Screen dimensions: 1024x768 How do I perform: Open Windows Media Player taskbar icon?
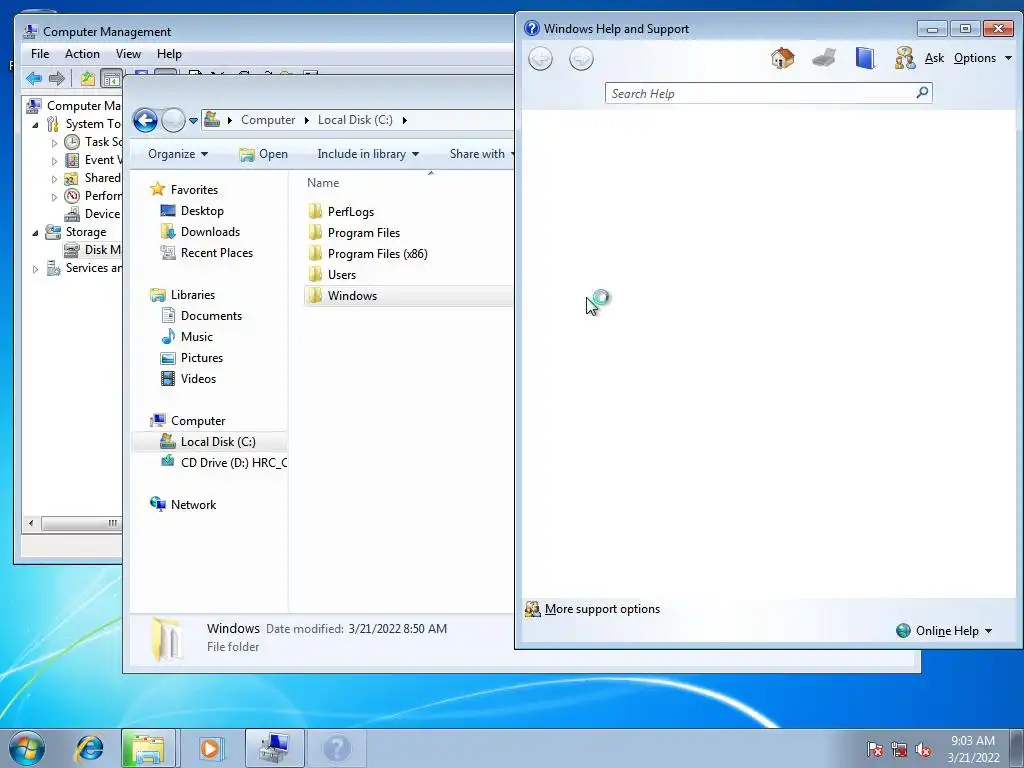pos(211,748)
